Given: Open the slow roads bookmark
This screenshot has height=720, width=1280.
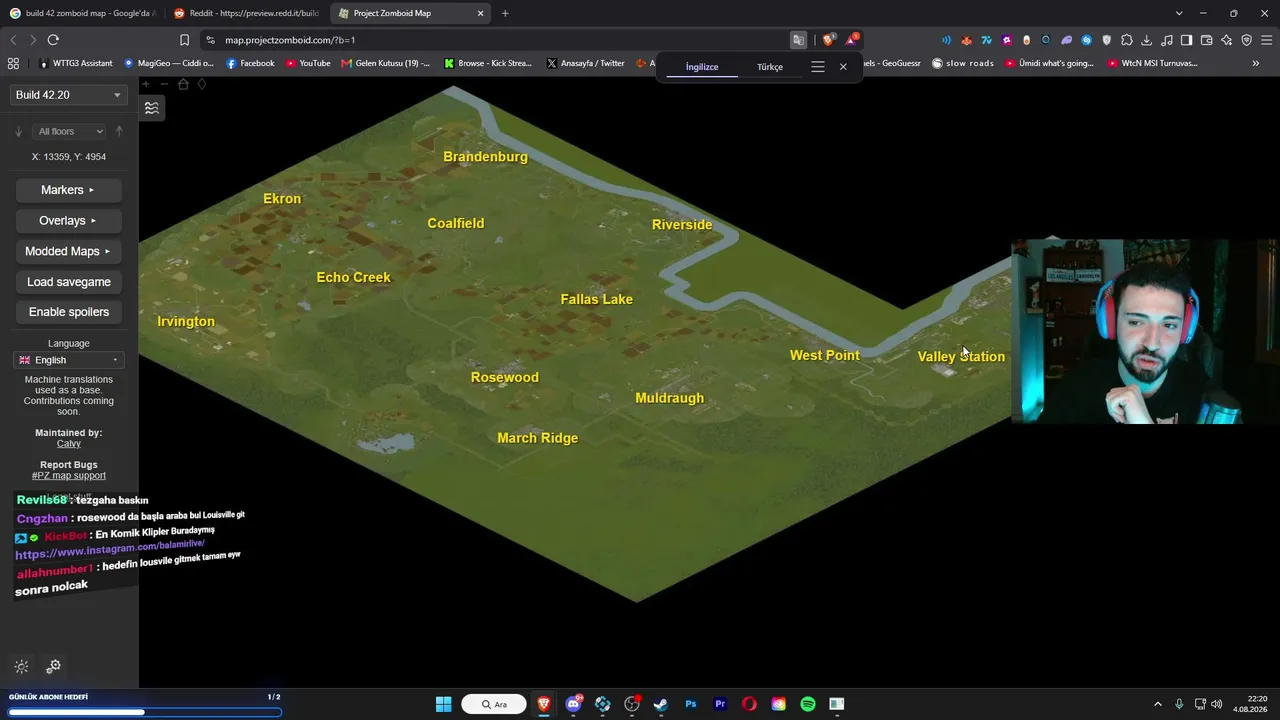Looking at the screenshot, I should [963, 63].
